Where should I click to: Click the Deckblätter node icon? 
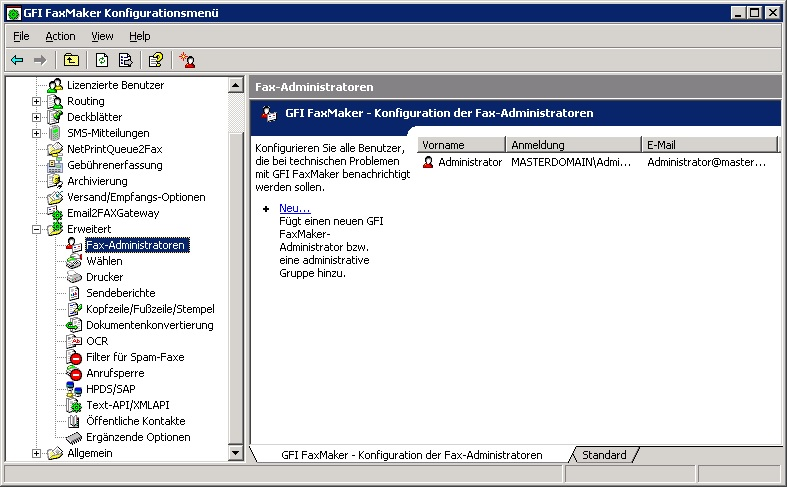coord(55,117)
